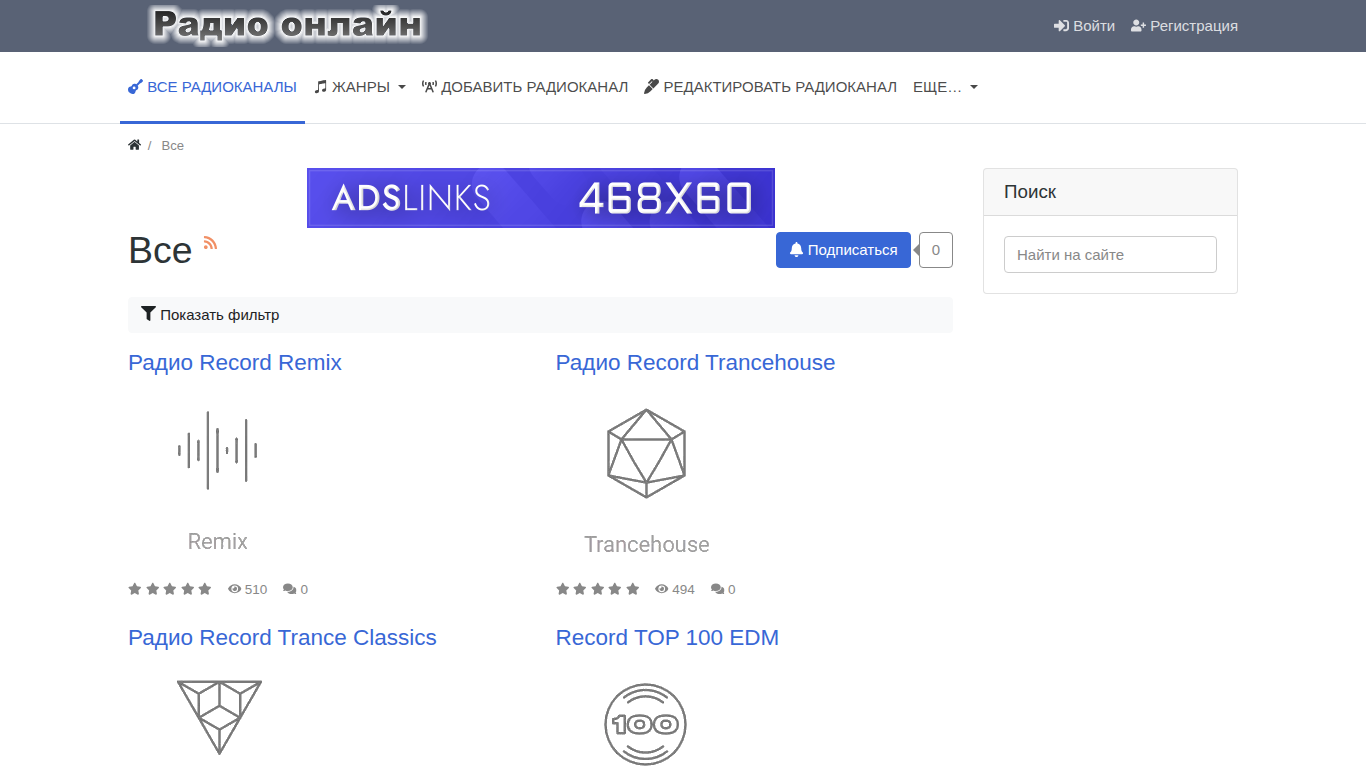Image resolution: width=1366 pixels, height=768 pixels.
Task: Click the subscriber count badge showing 0
Action: click(x=936, y=250)
